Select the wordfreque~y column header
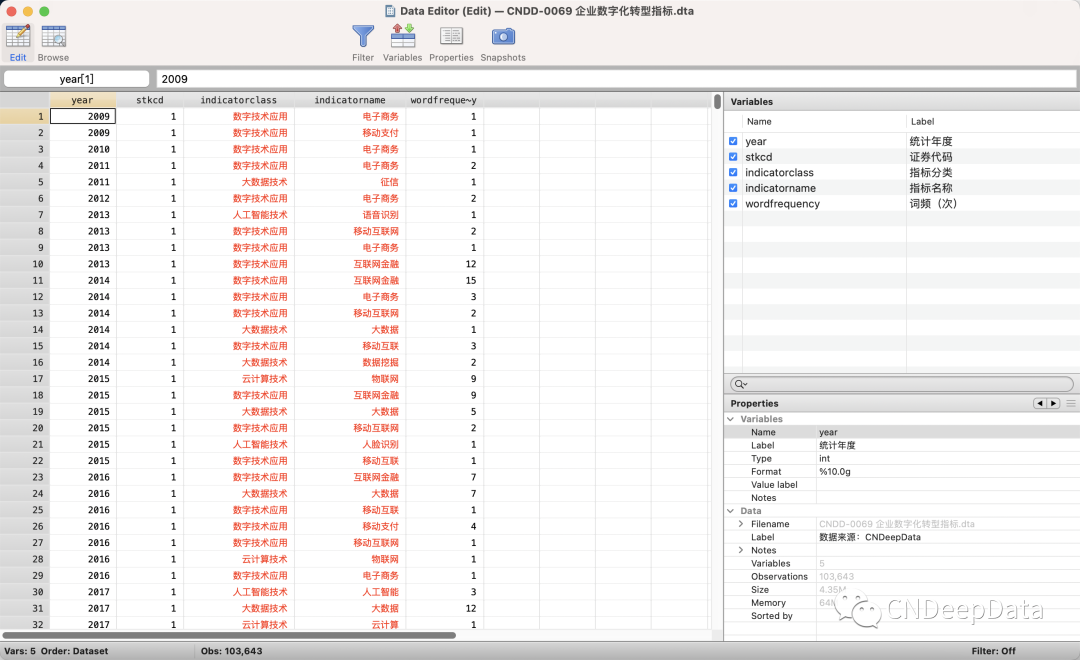The width and height of the screenshot is (1080, 660). (444, 100)
